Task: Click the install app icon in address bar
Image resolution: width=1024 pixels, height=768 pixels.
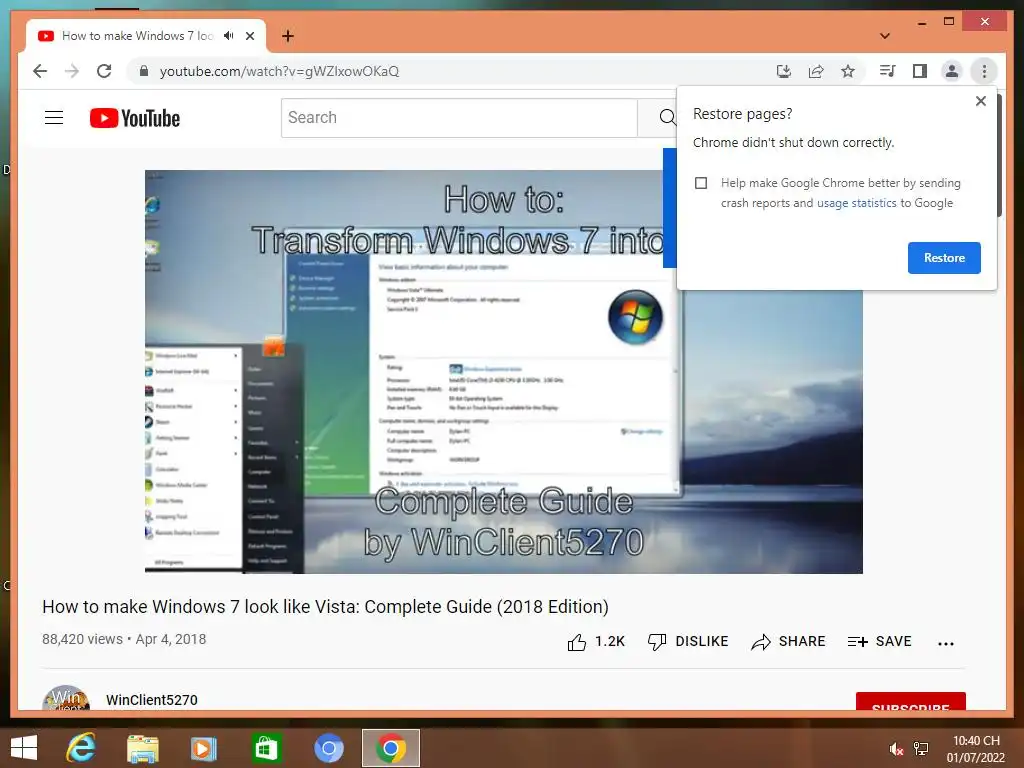Action: [x=784, y=71]
